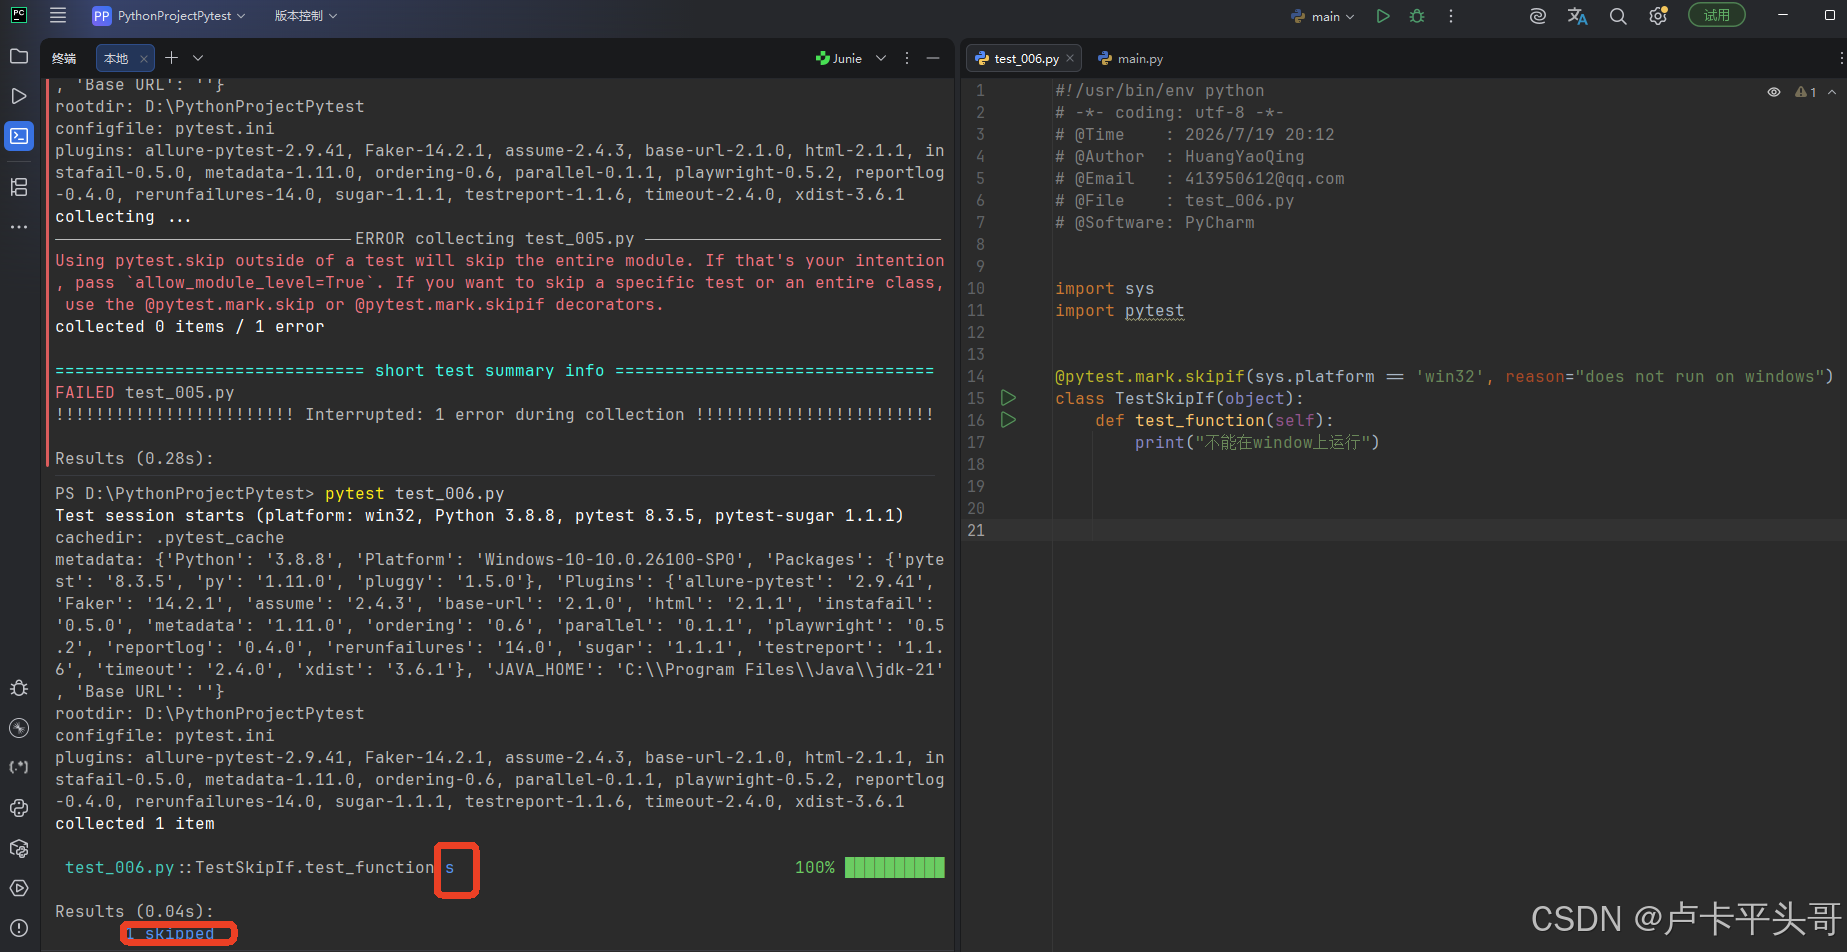Open the main hamburger menu
Image resolution: width=1847 pixels, height=952 pixels.
pyautogui.click(x=58, y=16)
